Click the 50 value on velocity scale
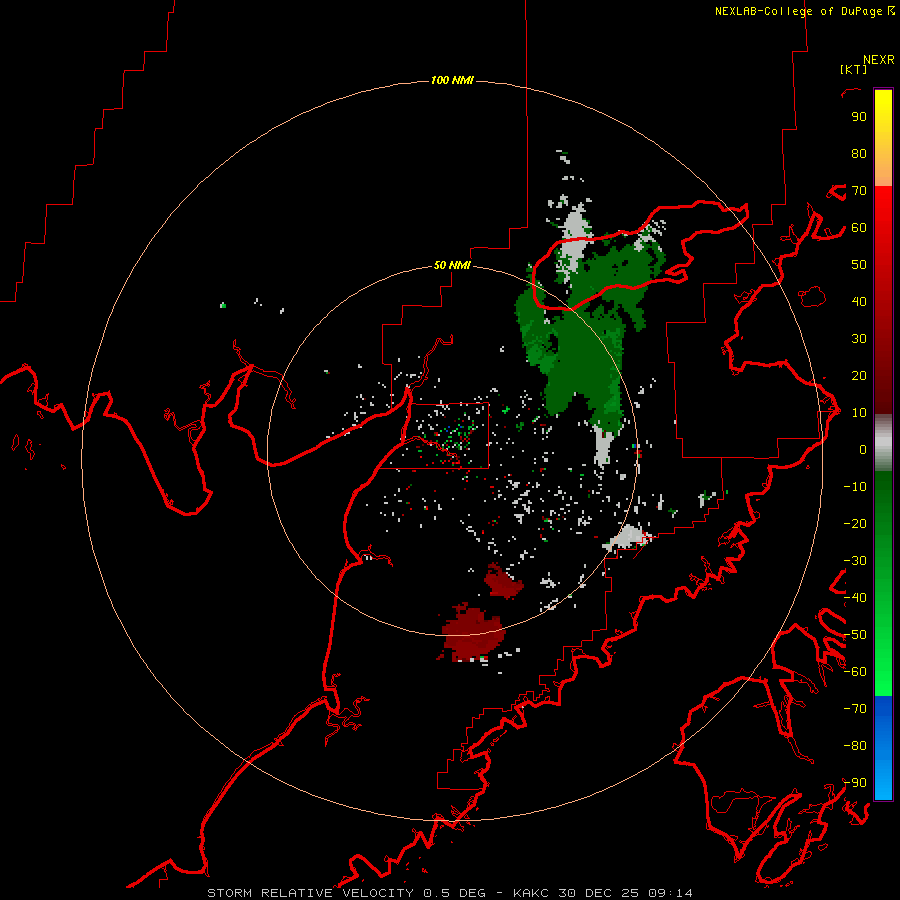The image size is (900, 900). click(x=859, y=265)
